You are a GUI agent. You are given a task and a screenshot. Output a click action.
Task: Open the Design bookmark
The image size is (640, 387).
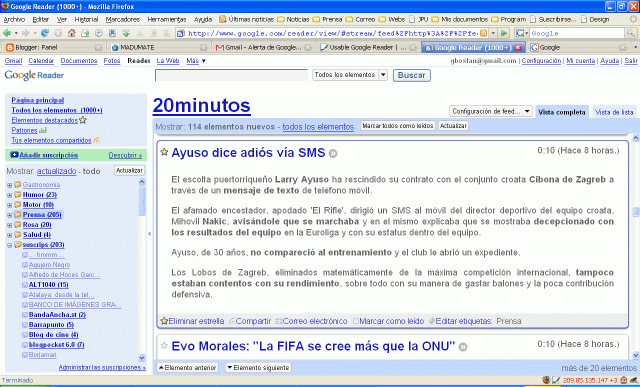pos(595,19)
